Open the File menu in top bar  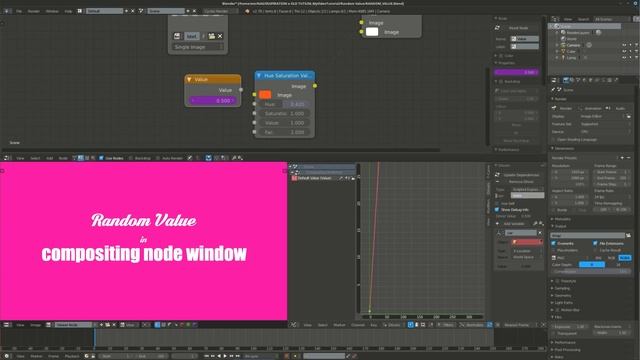click(19, 11)
